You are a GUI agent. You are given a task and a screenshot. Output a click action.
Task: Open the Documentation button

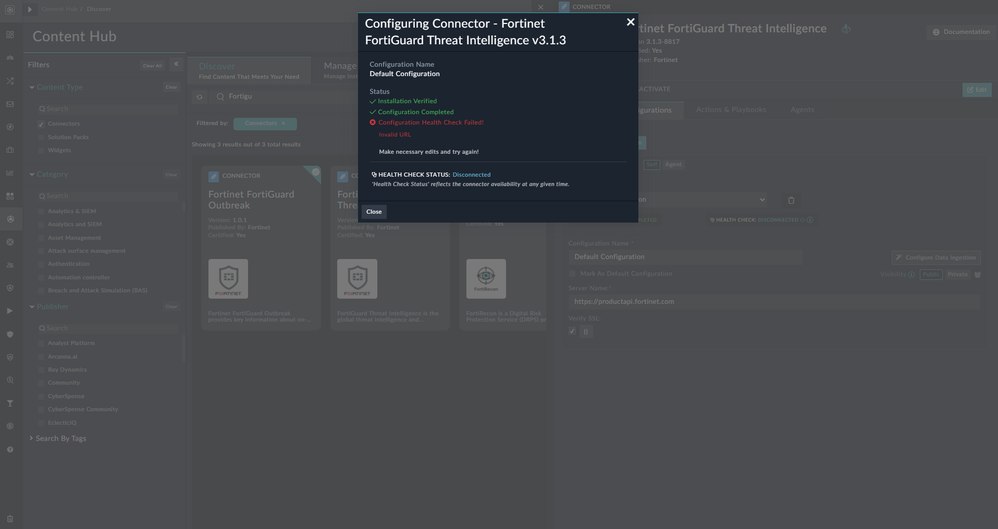[x=961, y=32]
